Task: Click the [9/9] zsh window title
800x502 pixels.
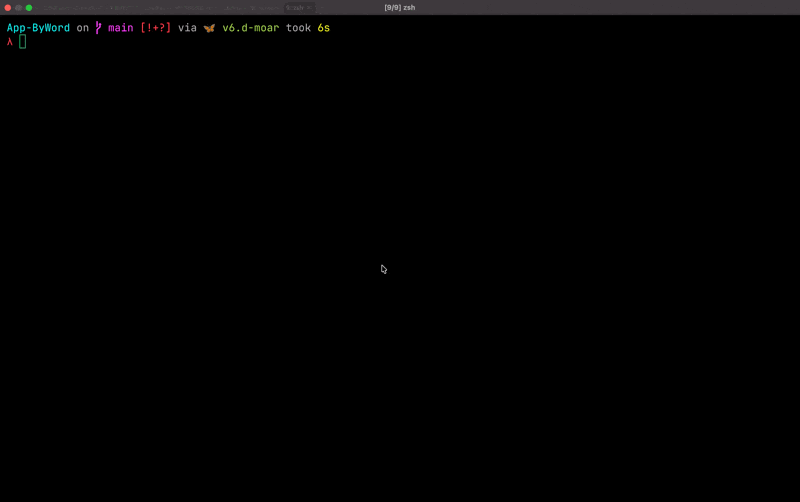Action: [x=400, y=7]
